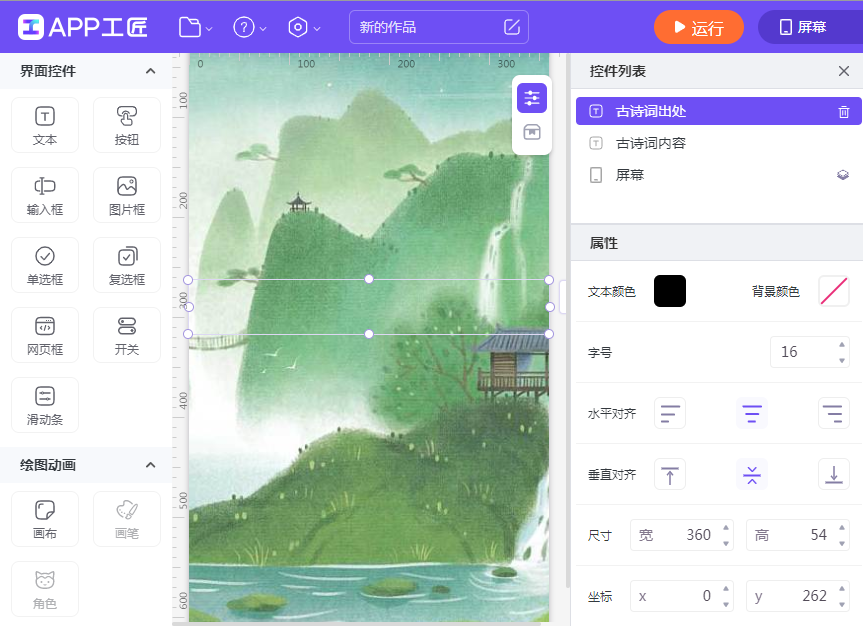
Task: Decrease the 高 height value
Action: (x=842, y=543)
